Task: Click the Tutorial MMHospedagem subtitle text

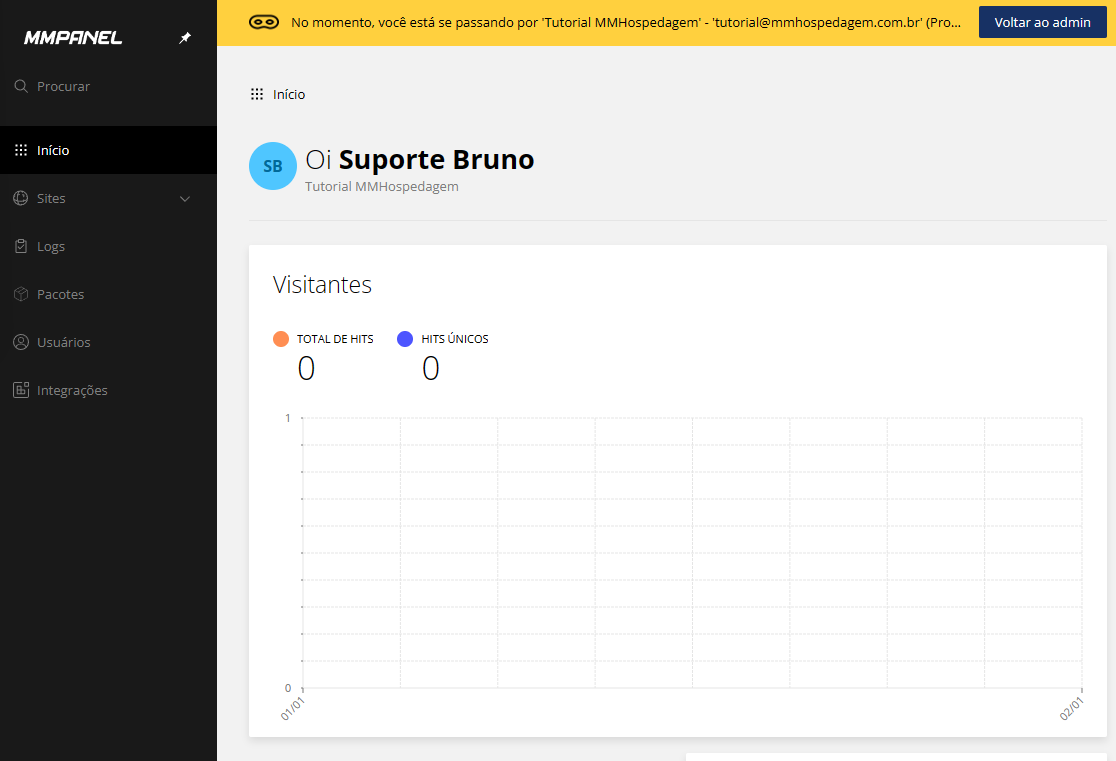Action: point(381,187)
